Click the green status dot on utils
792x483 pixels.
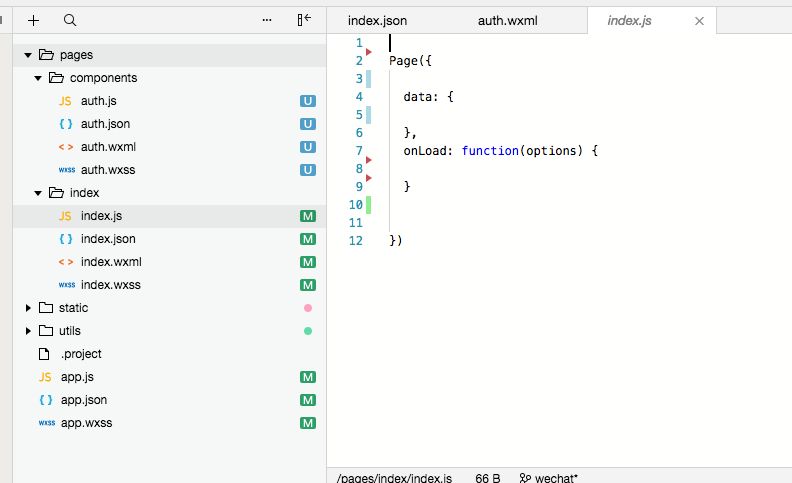pyautogui.click(x=308, y=331)
